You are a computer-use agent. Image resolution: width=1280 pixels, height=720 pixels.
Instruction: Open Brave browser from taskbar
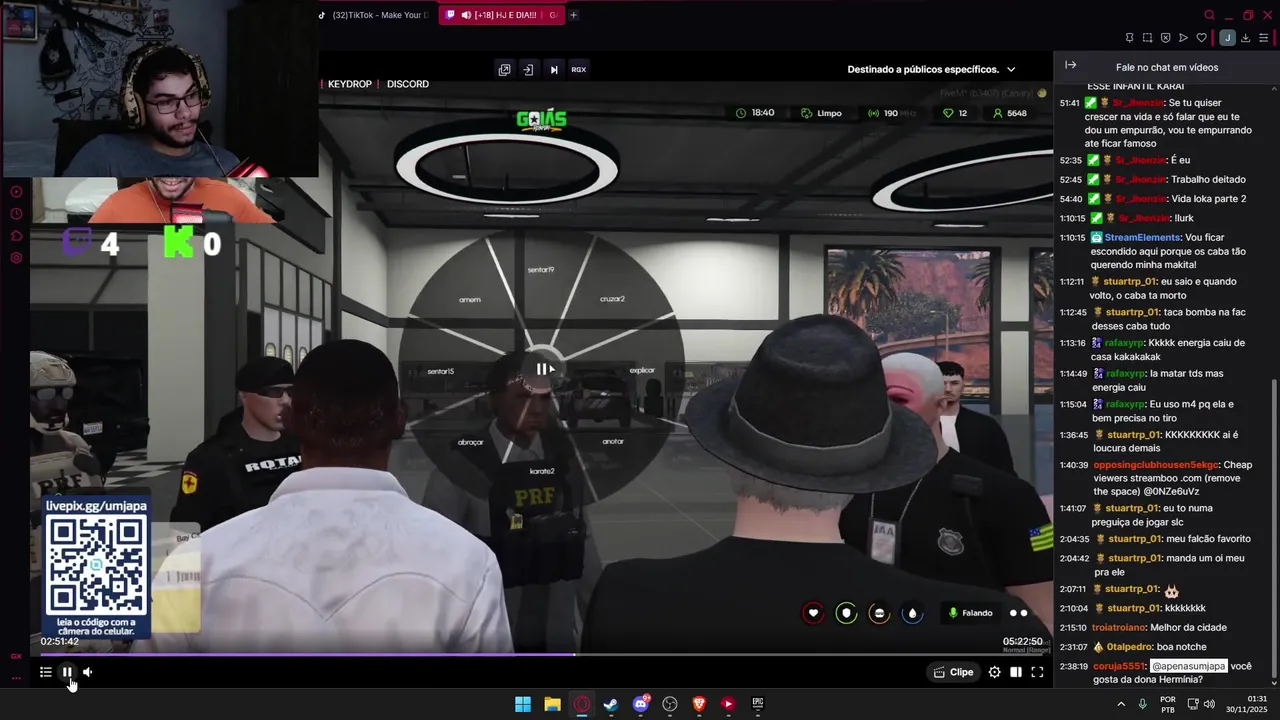pyautogui.click(x=699, y=704)
